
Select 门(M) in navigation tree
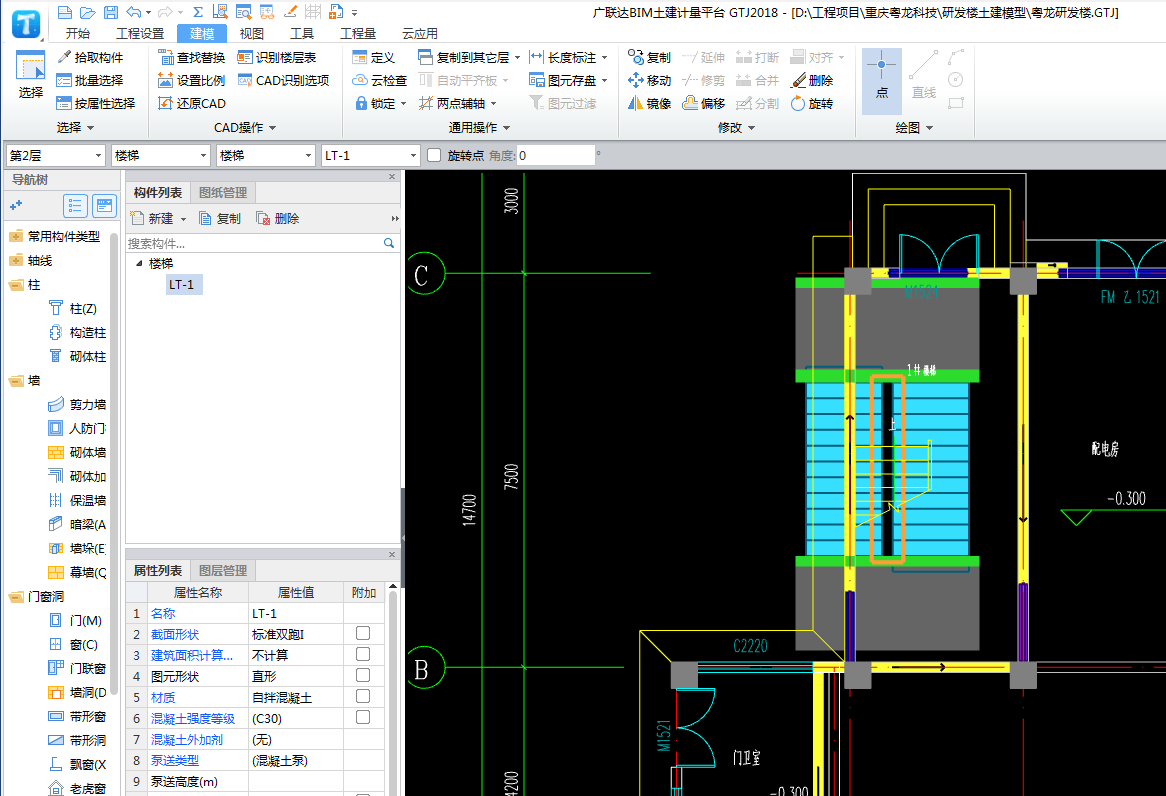tap(76, 620)
